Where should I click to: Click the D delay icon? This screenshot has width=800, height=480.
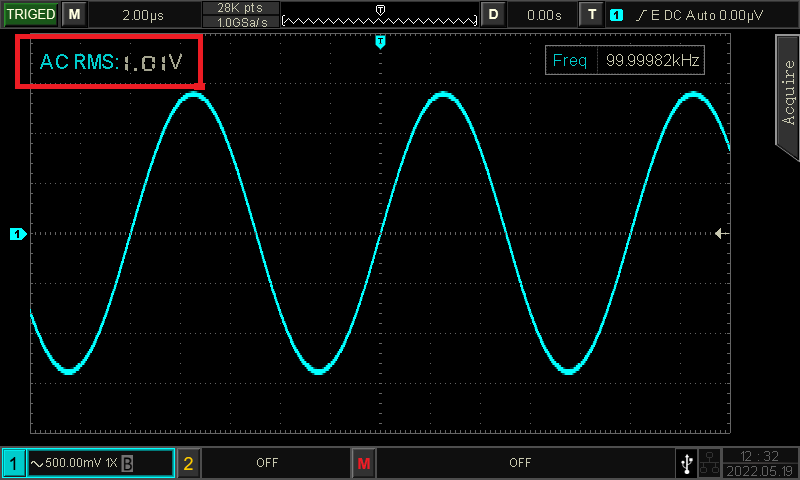click(492, 15)
